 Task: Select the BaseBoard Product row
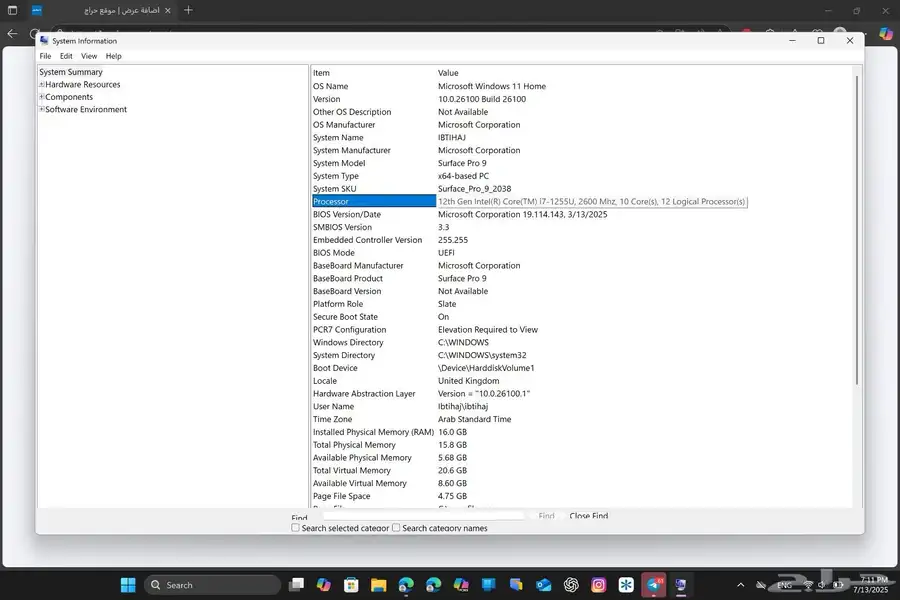(581, 278)
